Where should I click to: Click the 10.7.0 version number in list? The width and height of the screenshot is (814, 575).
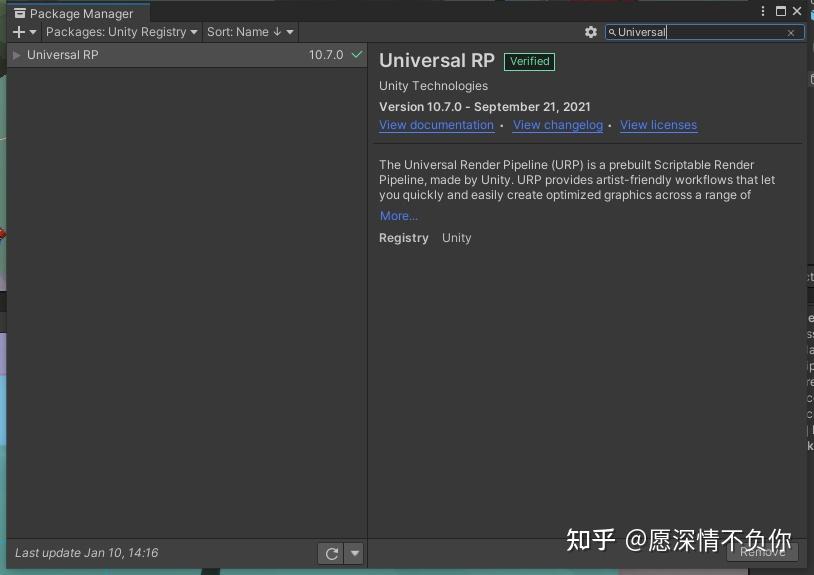(x=325, y=55)
